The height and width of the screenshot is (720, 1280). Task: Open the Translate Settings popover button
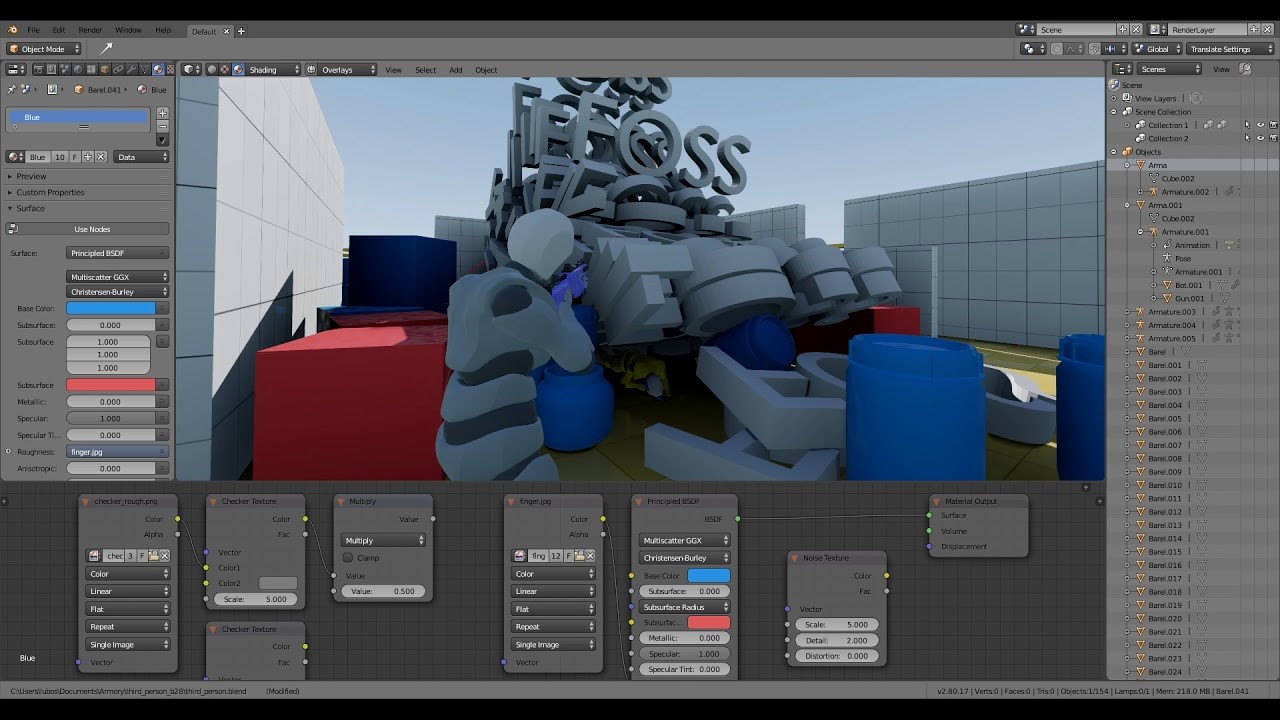1221,49
